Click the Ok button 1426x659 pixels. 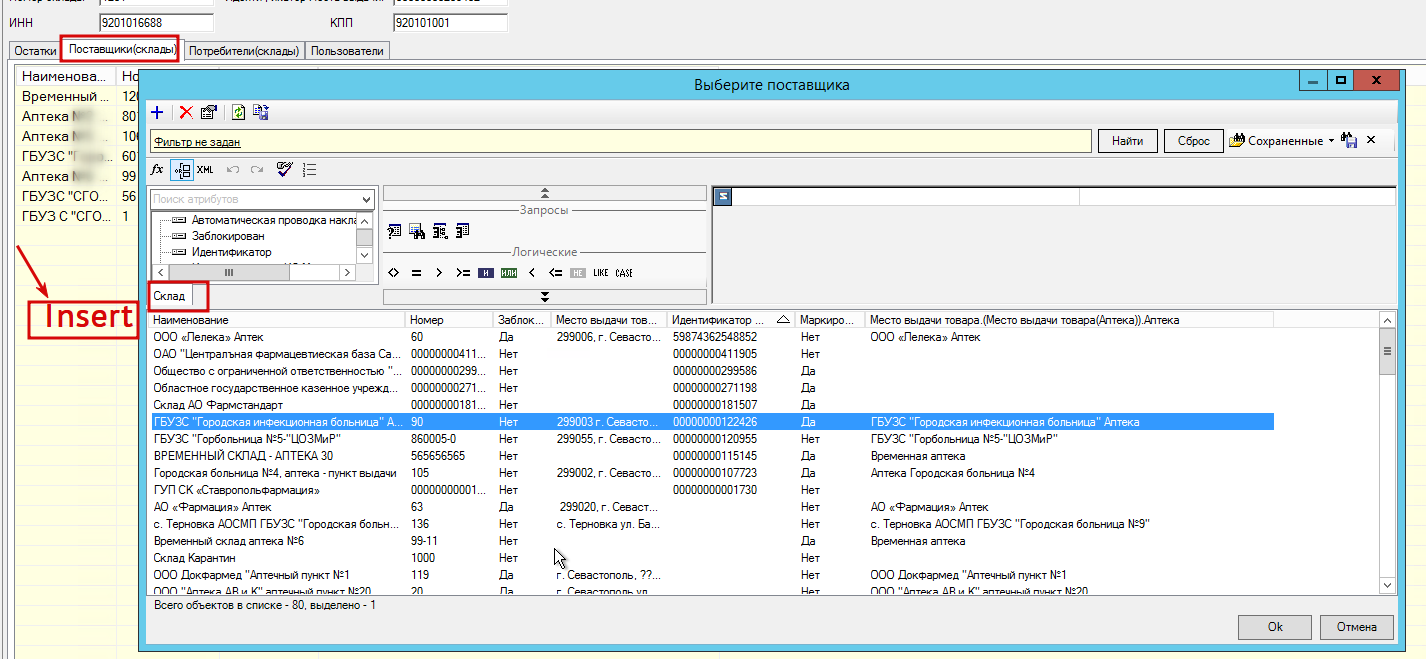(1275, 627)
